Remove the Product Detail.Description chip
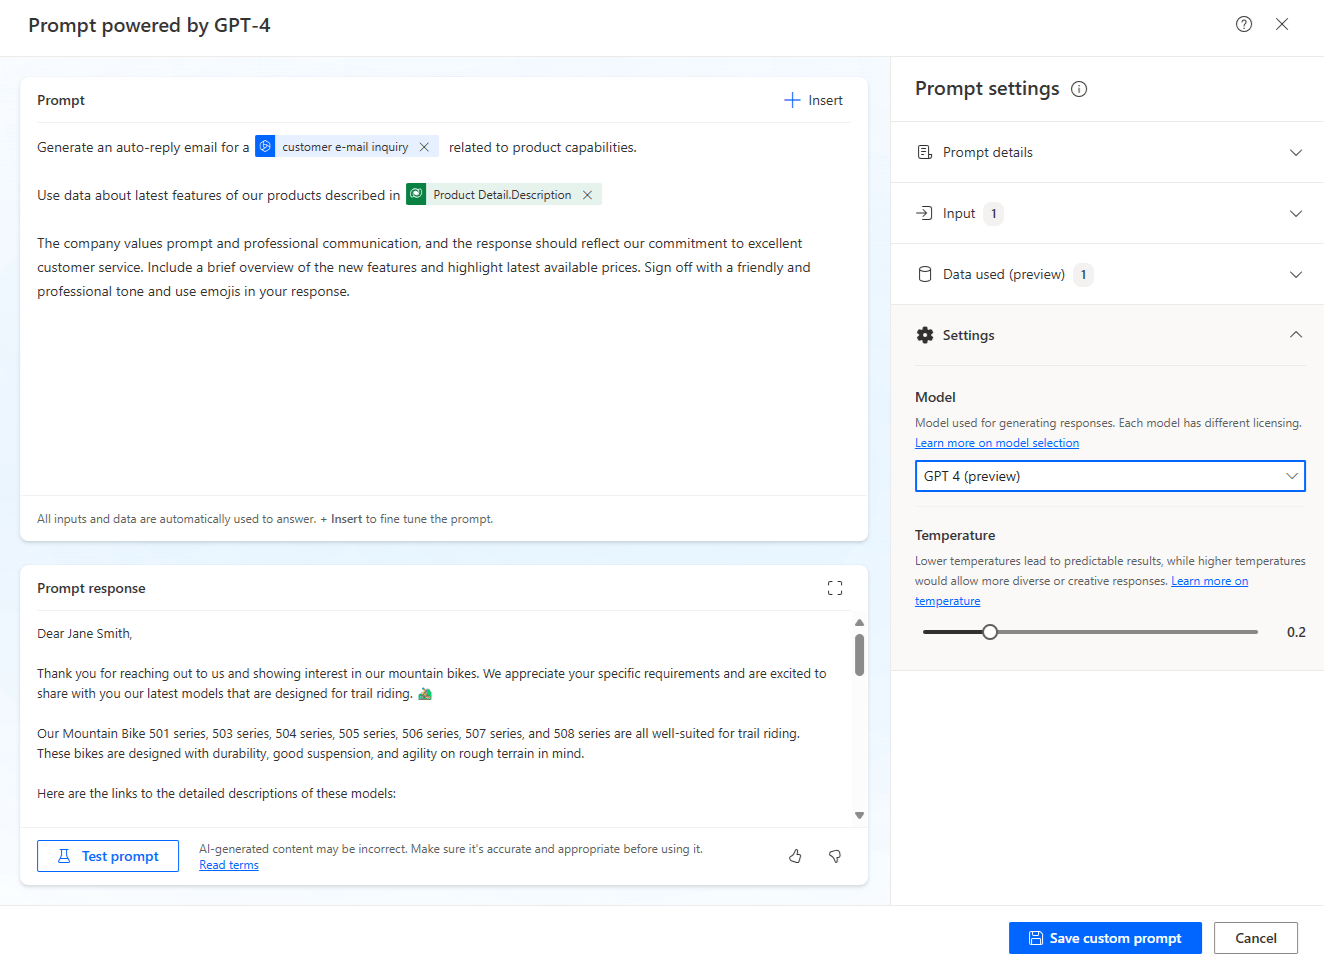The image size is (1324, 963). pyautogui.click(x=587, y=195)
